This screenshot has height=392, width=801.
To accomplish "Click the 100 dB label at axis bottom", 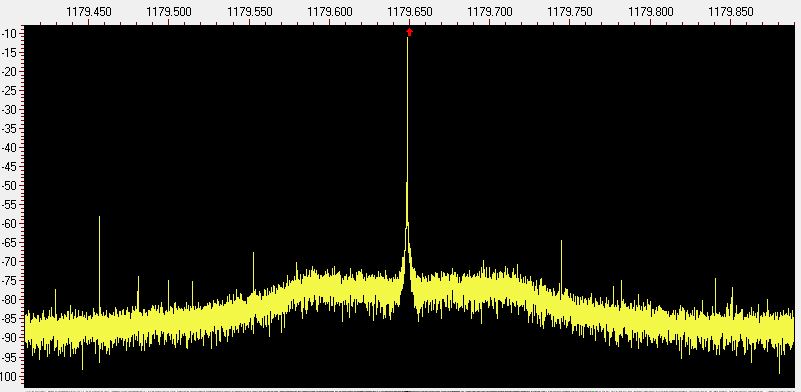I will pyautogui.click(x=11, y=376).
